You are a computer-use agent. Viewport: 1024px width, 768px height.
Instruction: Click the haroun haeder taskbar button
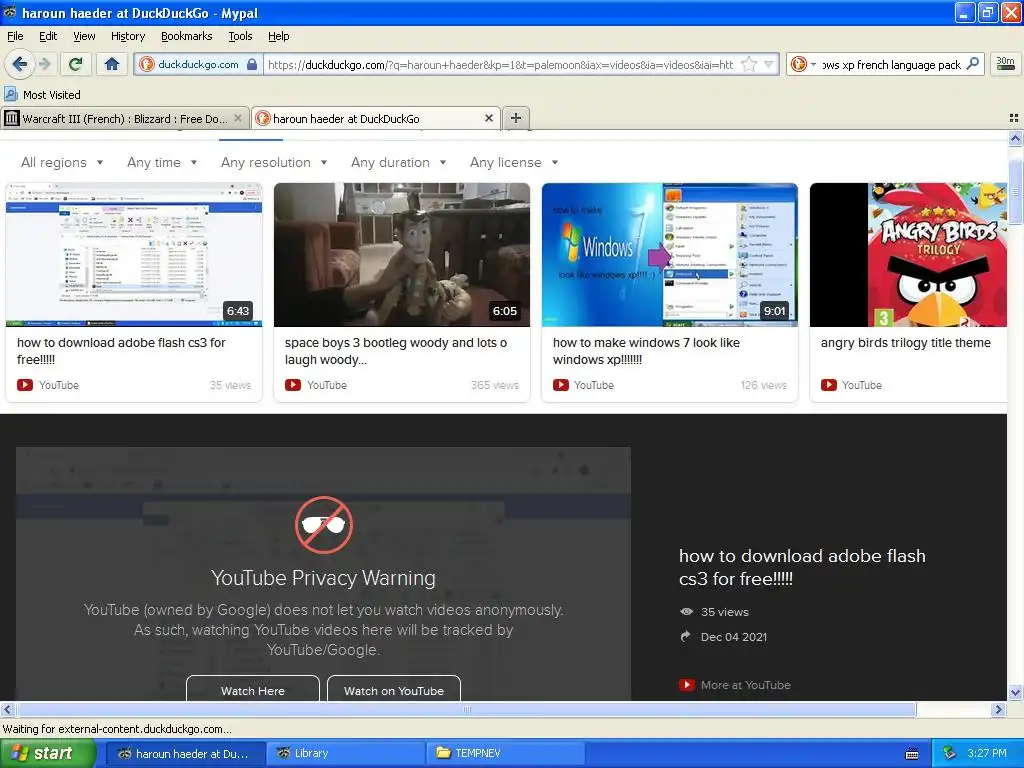click(x=185, y=753)
